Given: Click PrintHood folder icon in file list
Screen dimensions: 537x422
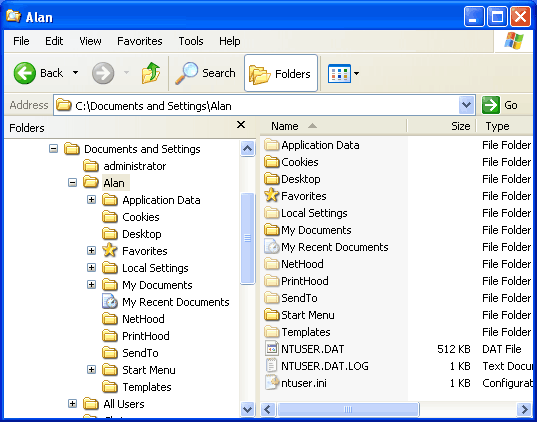Looking at the screenshot, I should (272, 281).
